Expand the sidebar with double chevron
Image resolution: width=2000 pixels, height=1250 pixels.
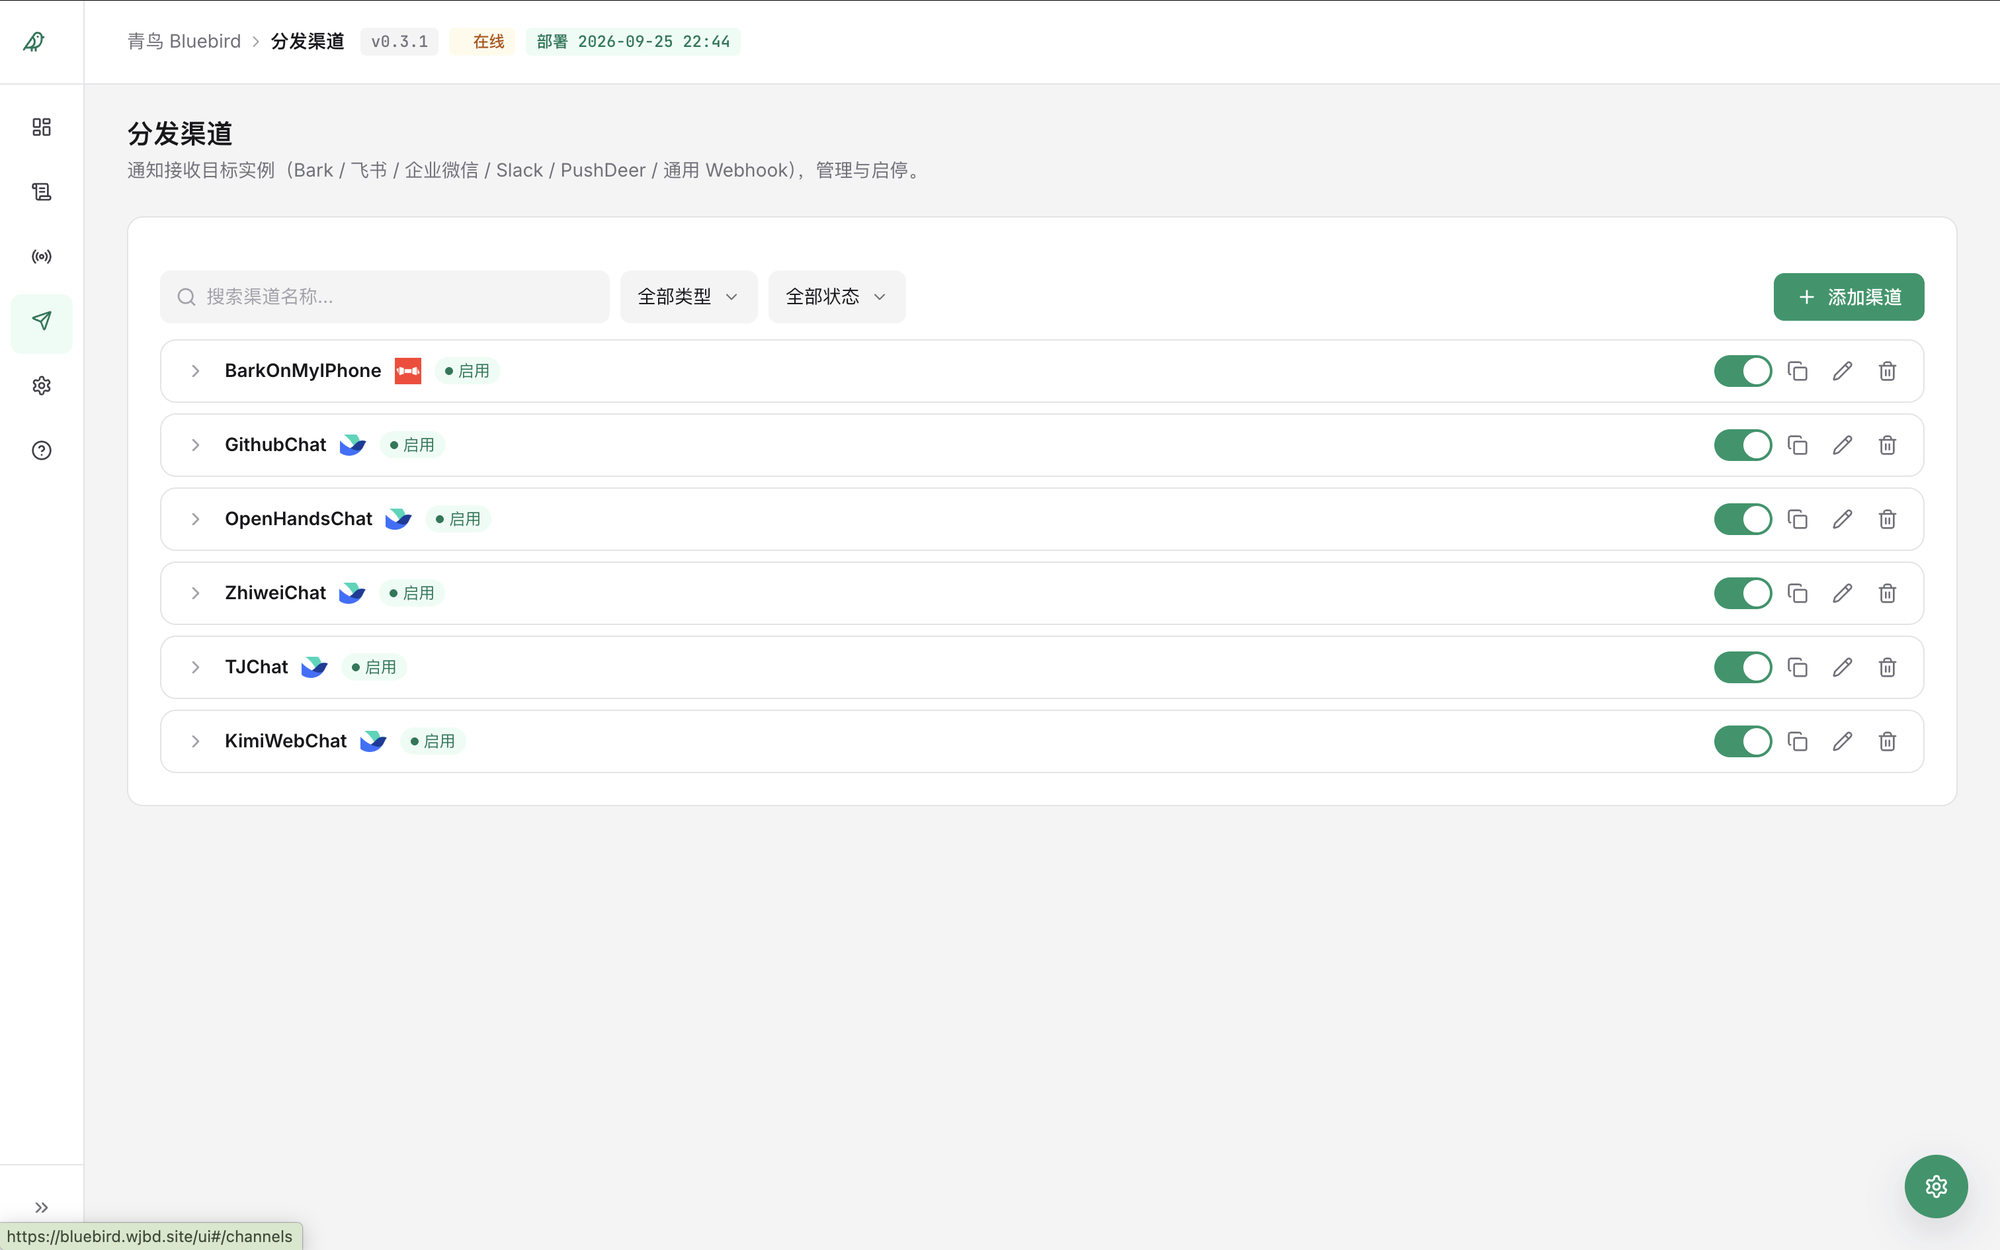41,1207
